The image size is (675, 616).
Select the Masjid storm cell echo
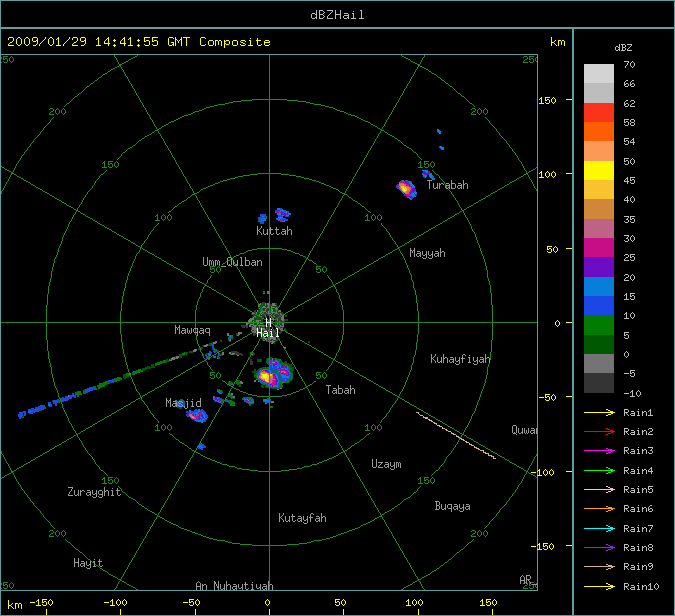point(195,413)
